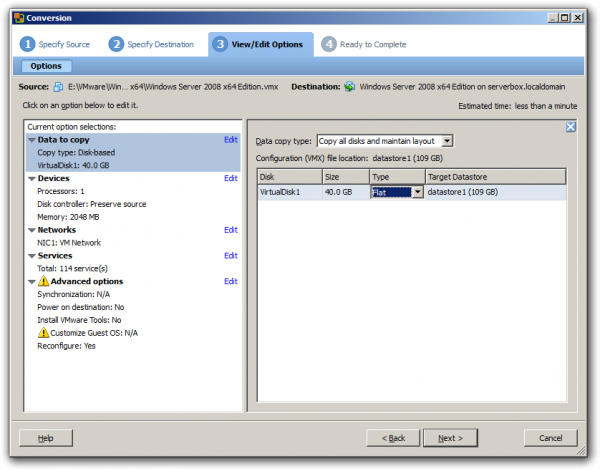600x471 pixels.
Task: Go to Specify Destination step
Action: pyautogui.click(x=161, y=44)
